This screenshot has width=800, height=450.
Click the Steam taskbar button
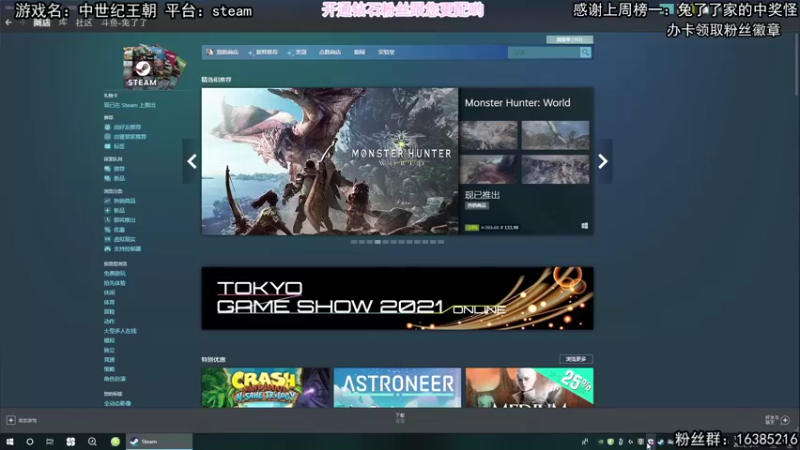pos(159,442)
